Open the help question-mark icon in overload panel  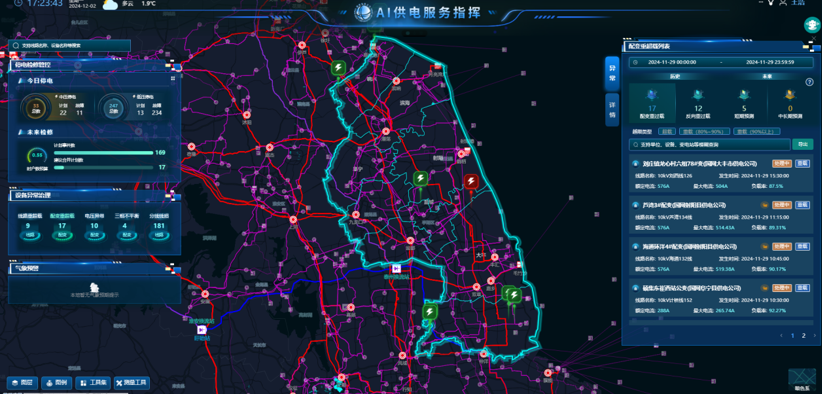(809, 82)
